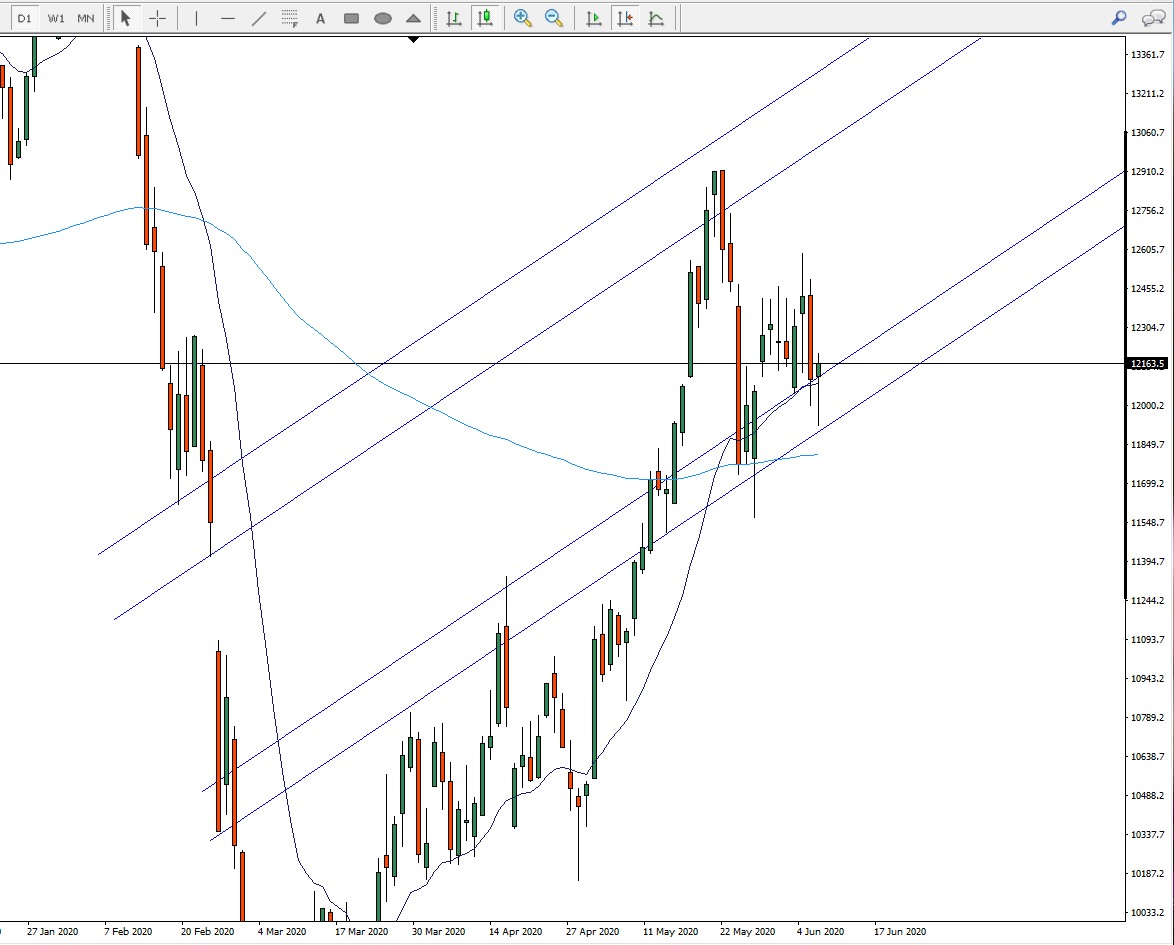Click the current price label 12163.5

click(x=1149, y=363)
